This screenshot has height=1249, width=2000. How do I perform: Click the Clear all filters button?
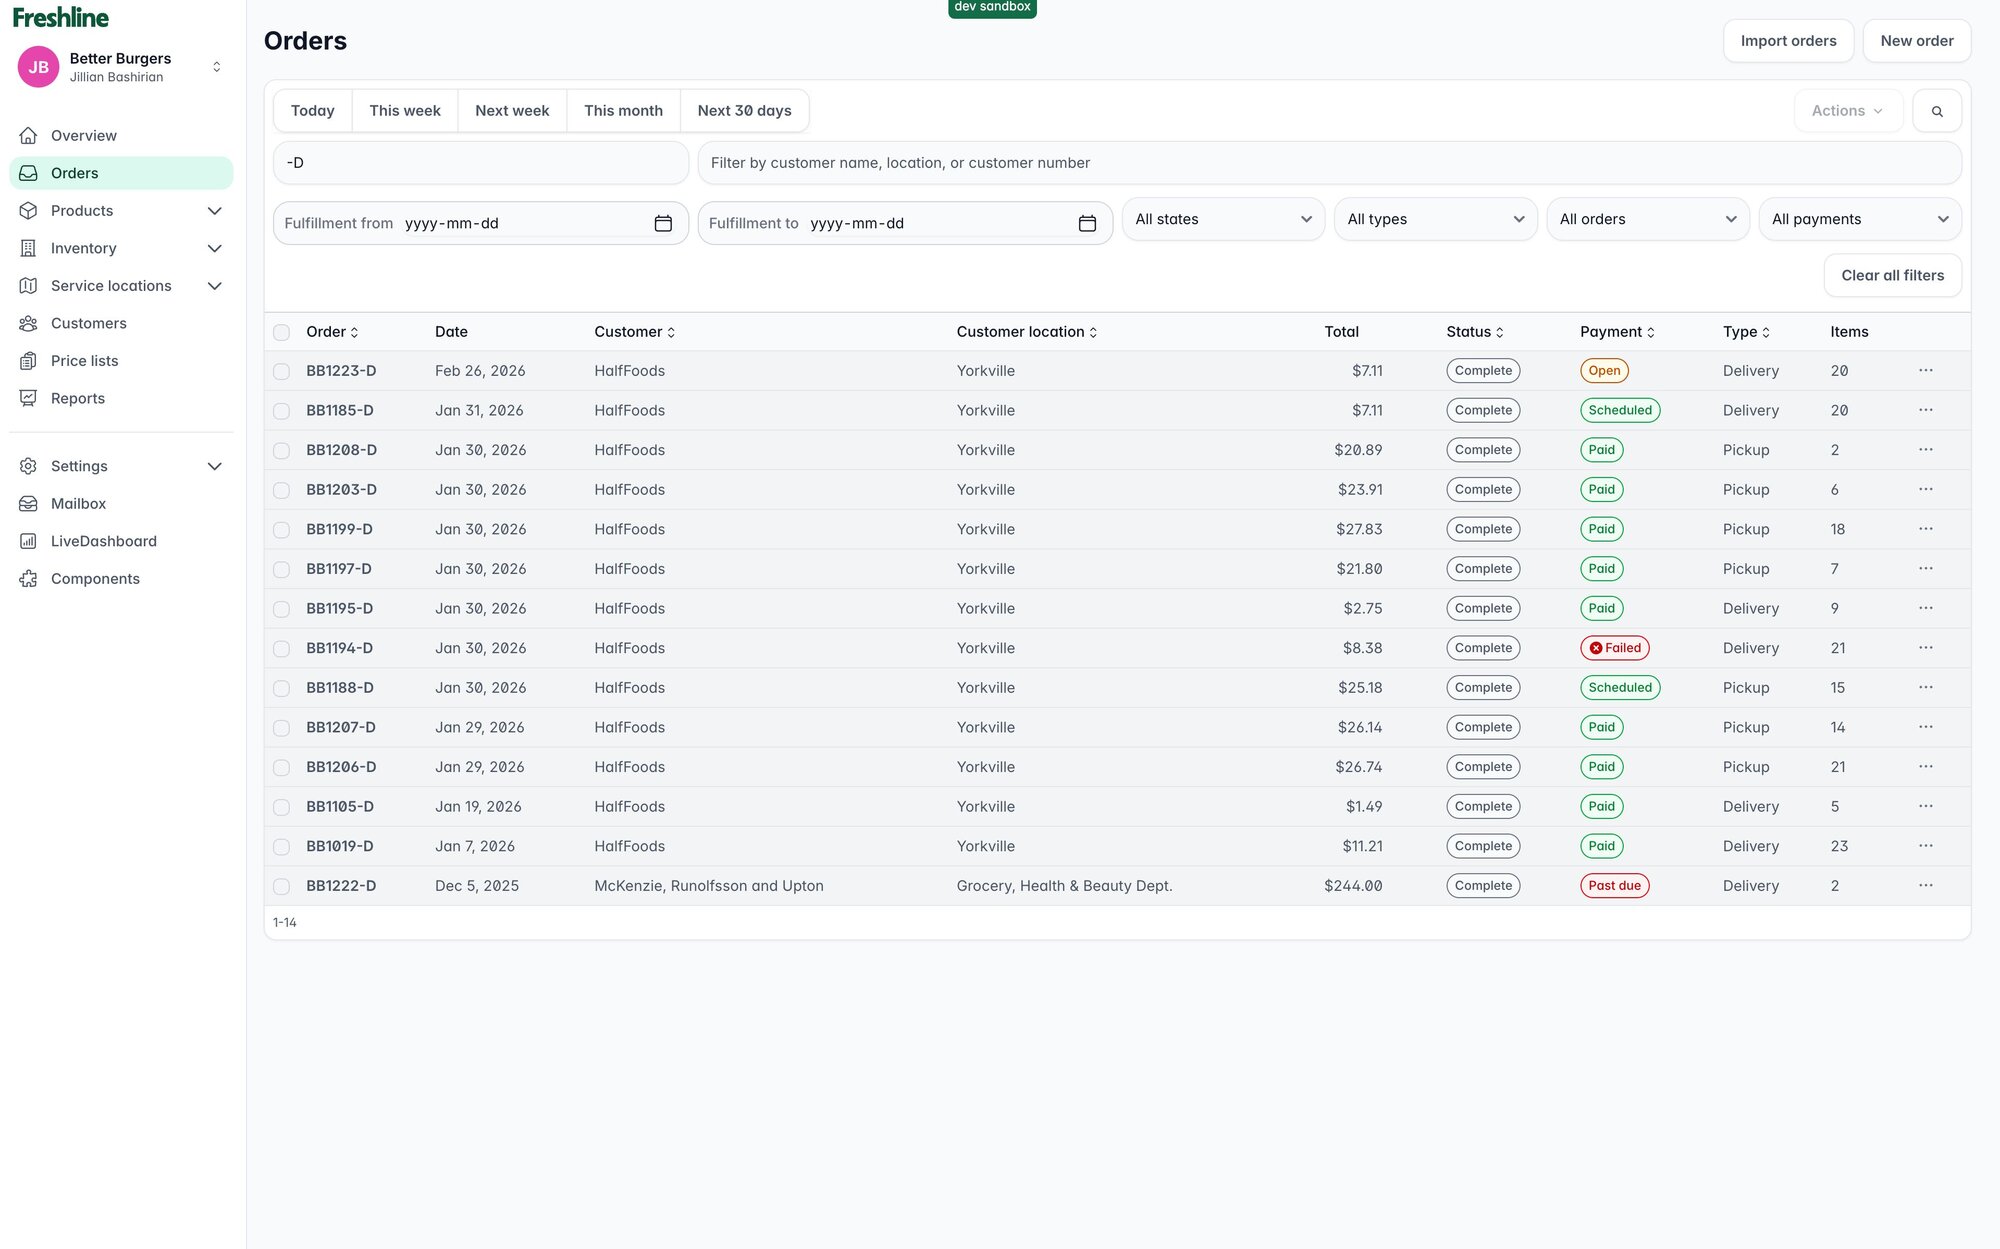coord(1892,276)
